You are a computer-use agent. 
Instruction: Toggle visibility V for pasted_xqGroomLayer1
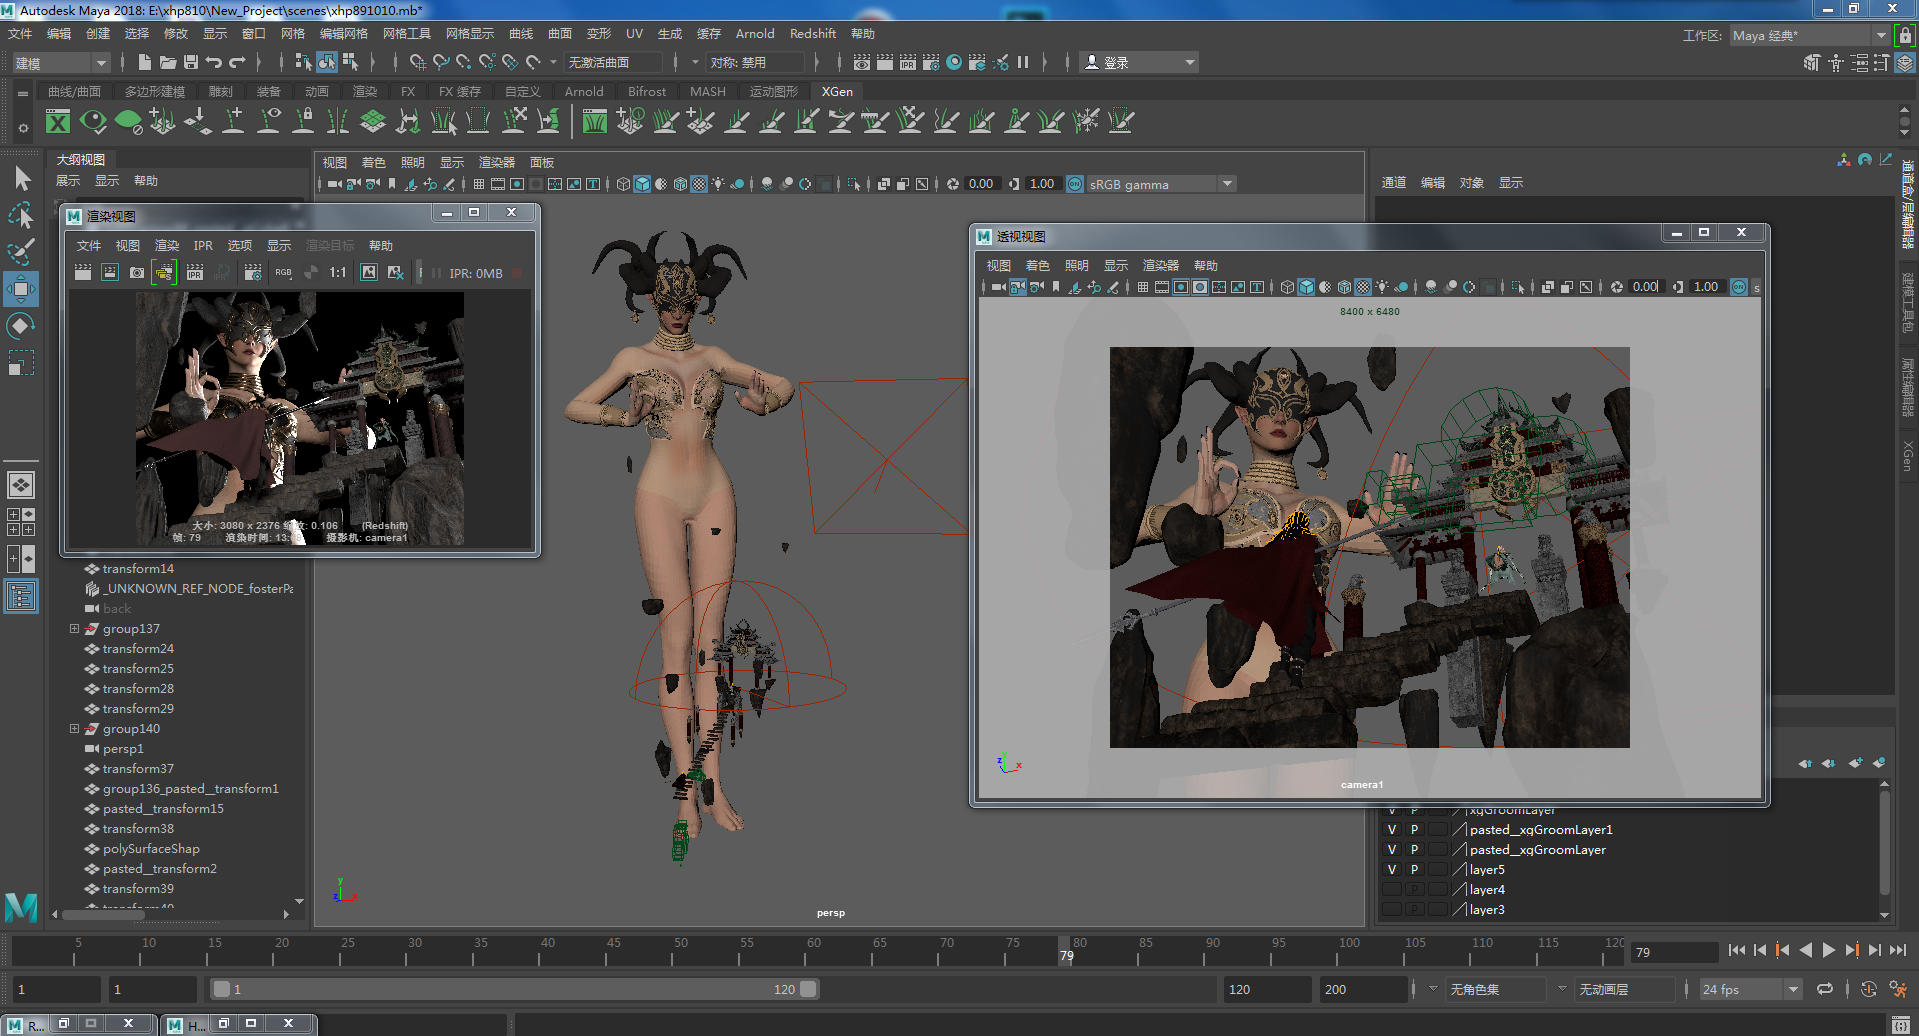1391,829
